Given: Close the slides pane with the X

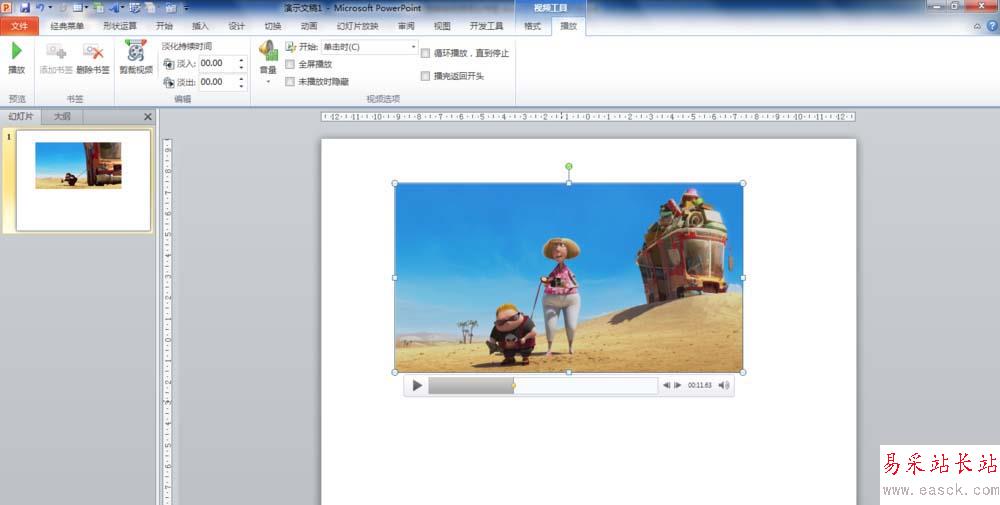Looking at the screenshot, I should [x=148, y=117].
